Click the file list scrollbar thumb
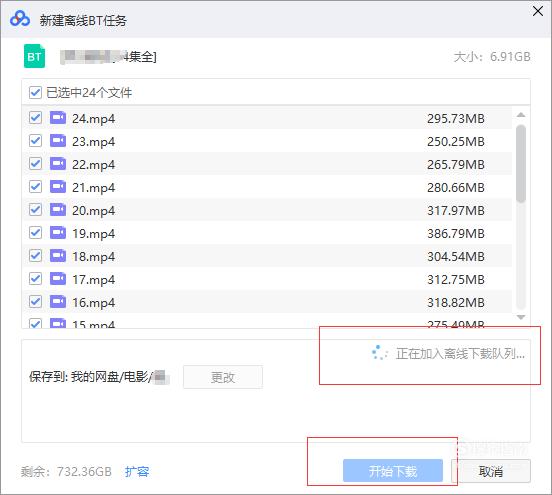Screen dimensions: 552x495 (x=521, y=164)
